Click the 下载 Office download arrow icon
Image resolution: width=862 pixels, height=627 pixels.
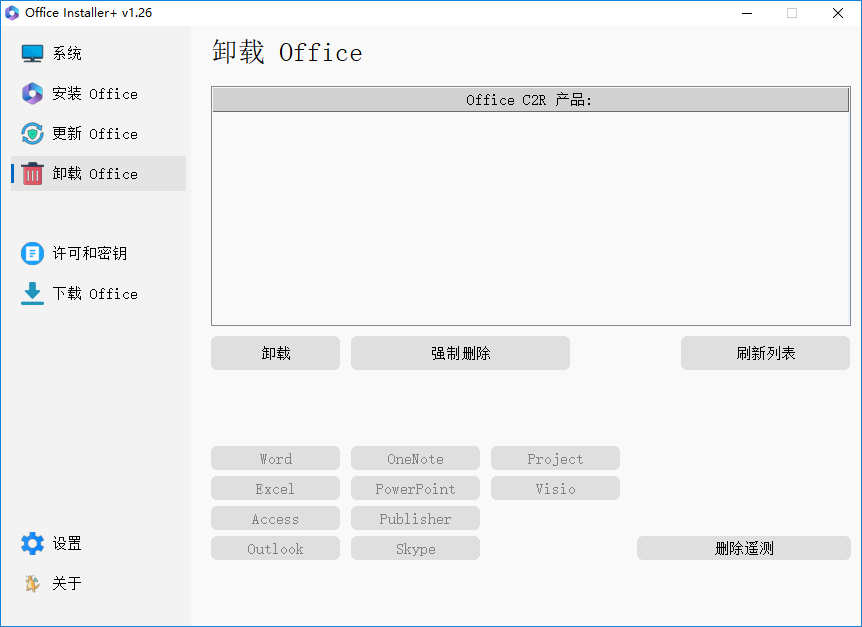(x=31, y=293)
